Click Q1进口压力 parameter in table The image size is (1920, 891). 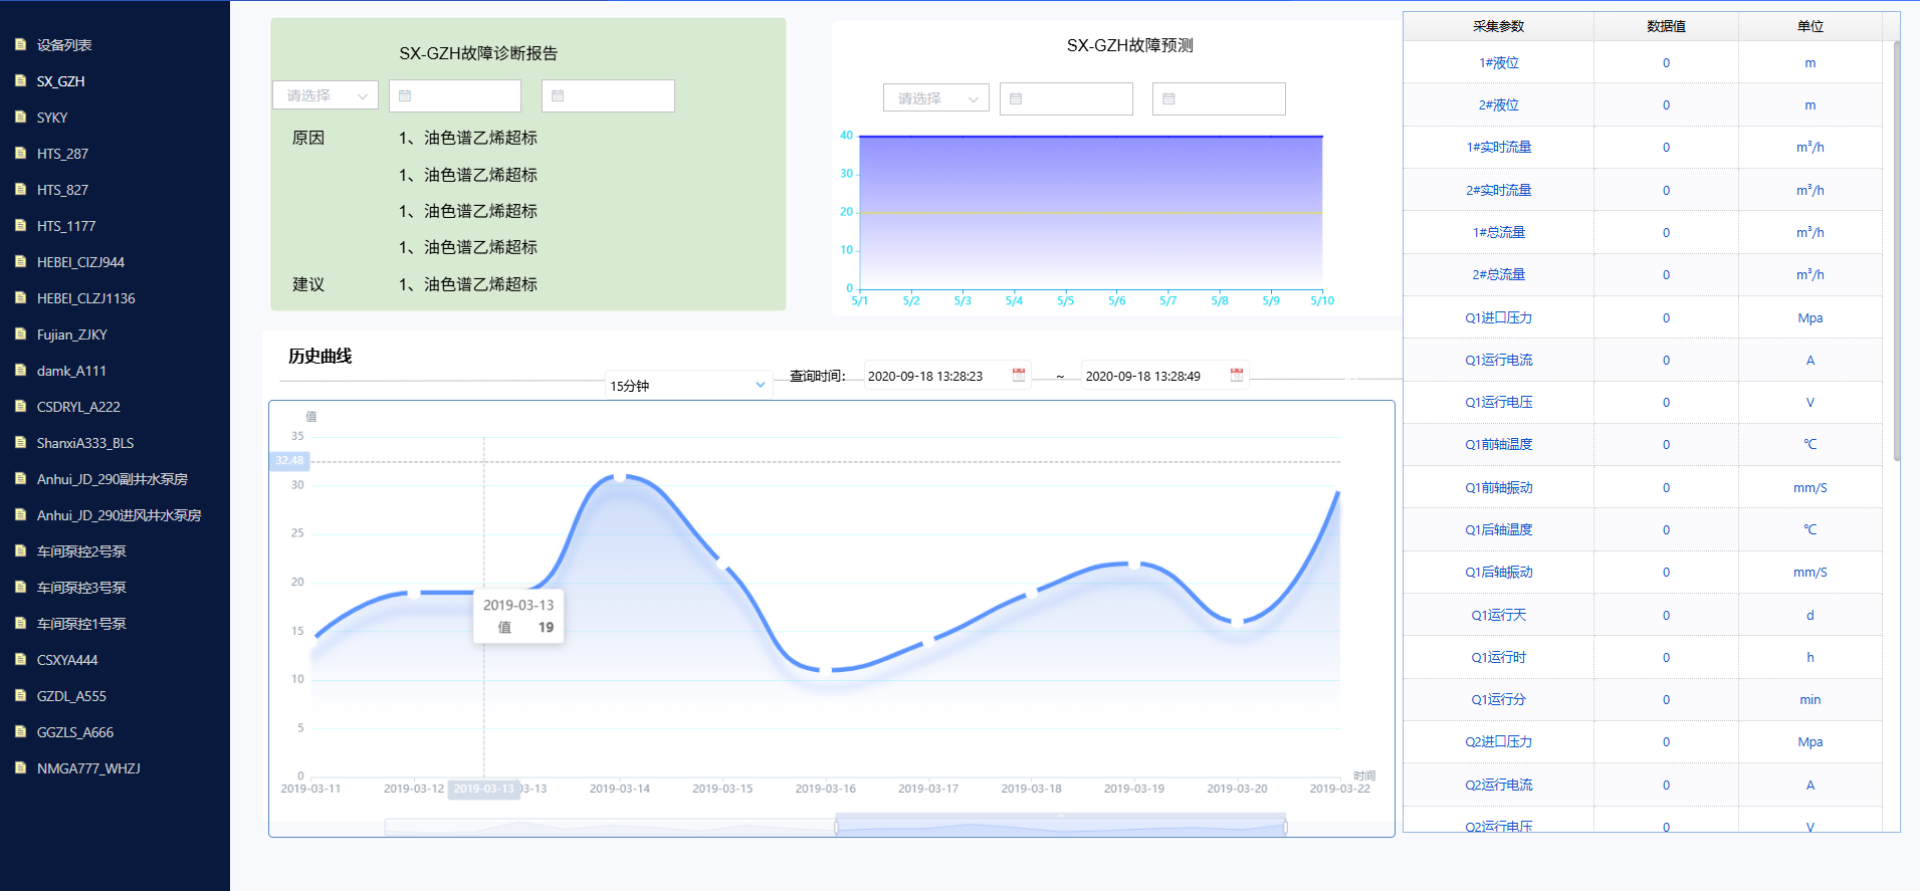(x=1498, y=318)
